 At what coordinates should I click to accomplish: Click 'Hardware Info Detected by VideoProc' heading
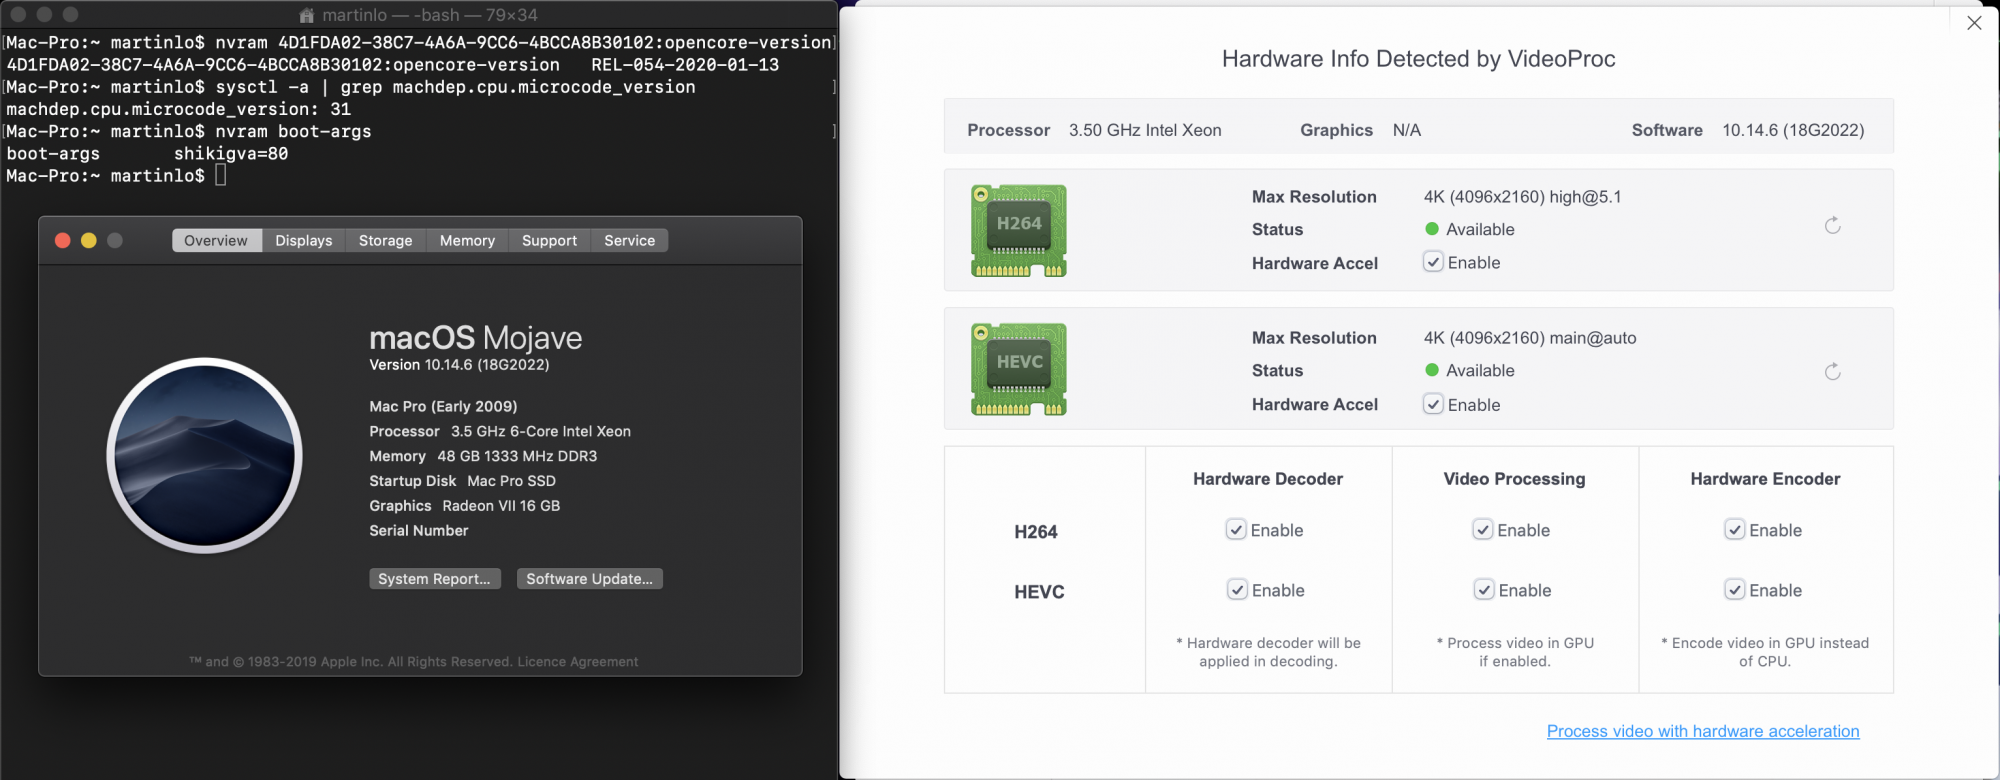(x=1419, y=59)
